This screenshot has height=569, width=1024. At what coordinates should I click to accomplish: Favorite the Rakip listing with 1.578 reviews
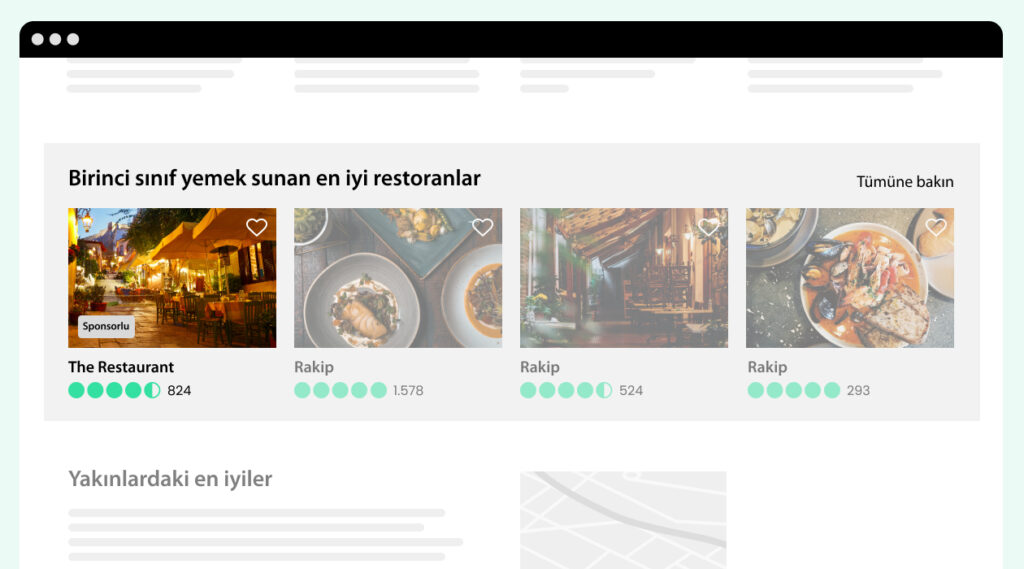pos(483,227)
